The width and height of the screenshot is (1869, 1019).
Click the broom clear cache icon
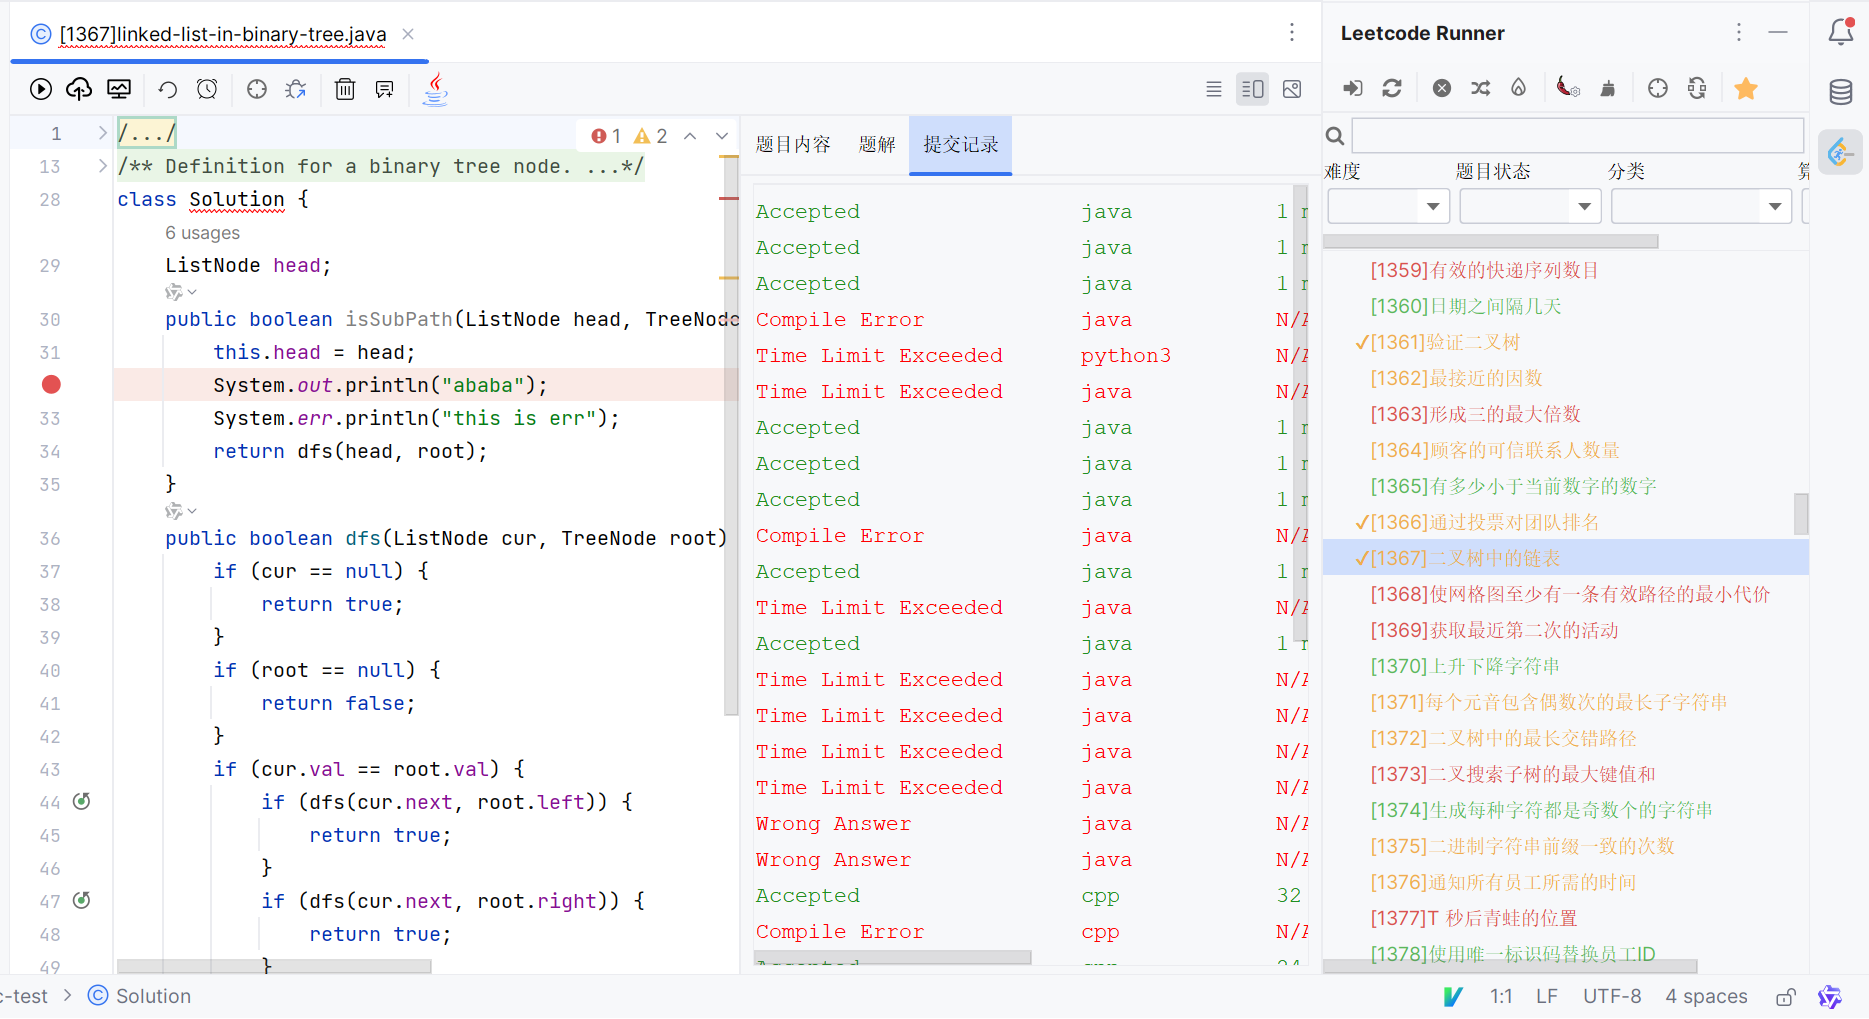point(1608,88)
